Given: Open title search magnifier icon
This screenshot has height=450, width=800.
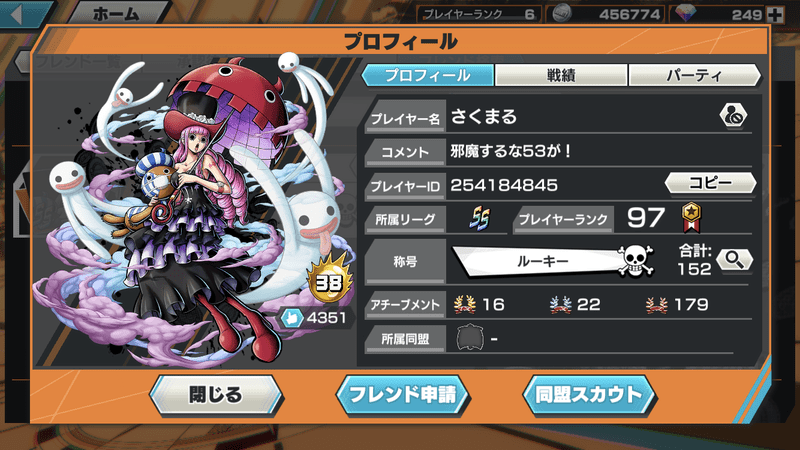Looking at the screenshot, I should pos(734,260).
